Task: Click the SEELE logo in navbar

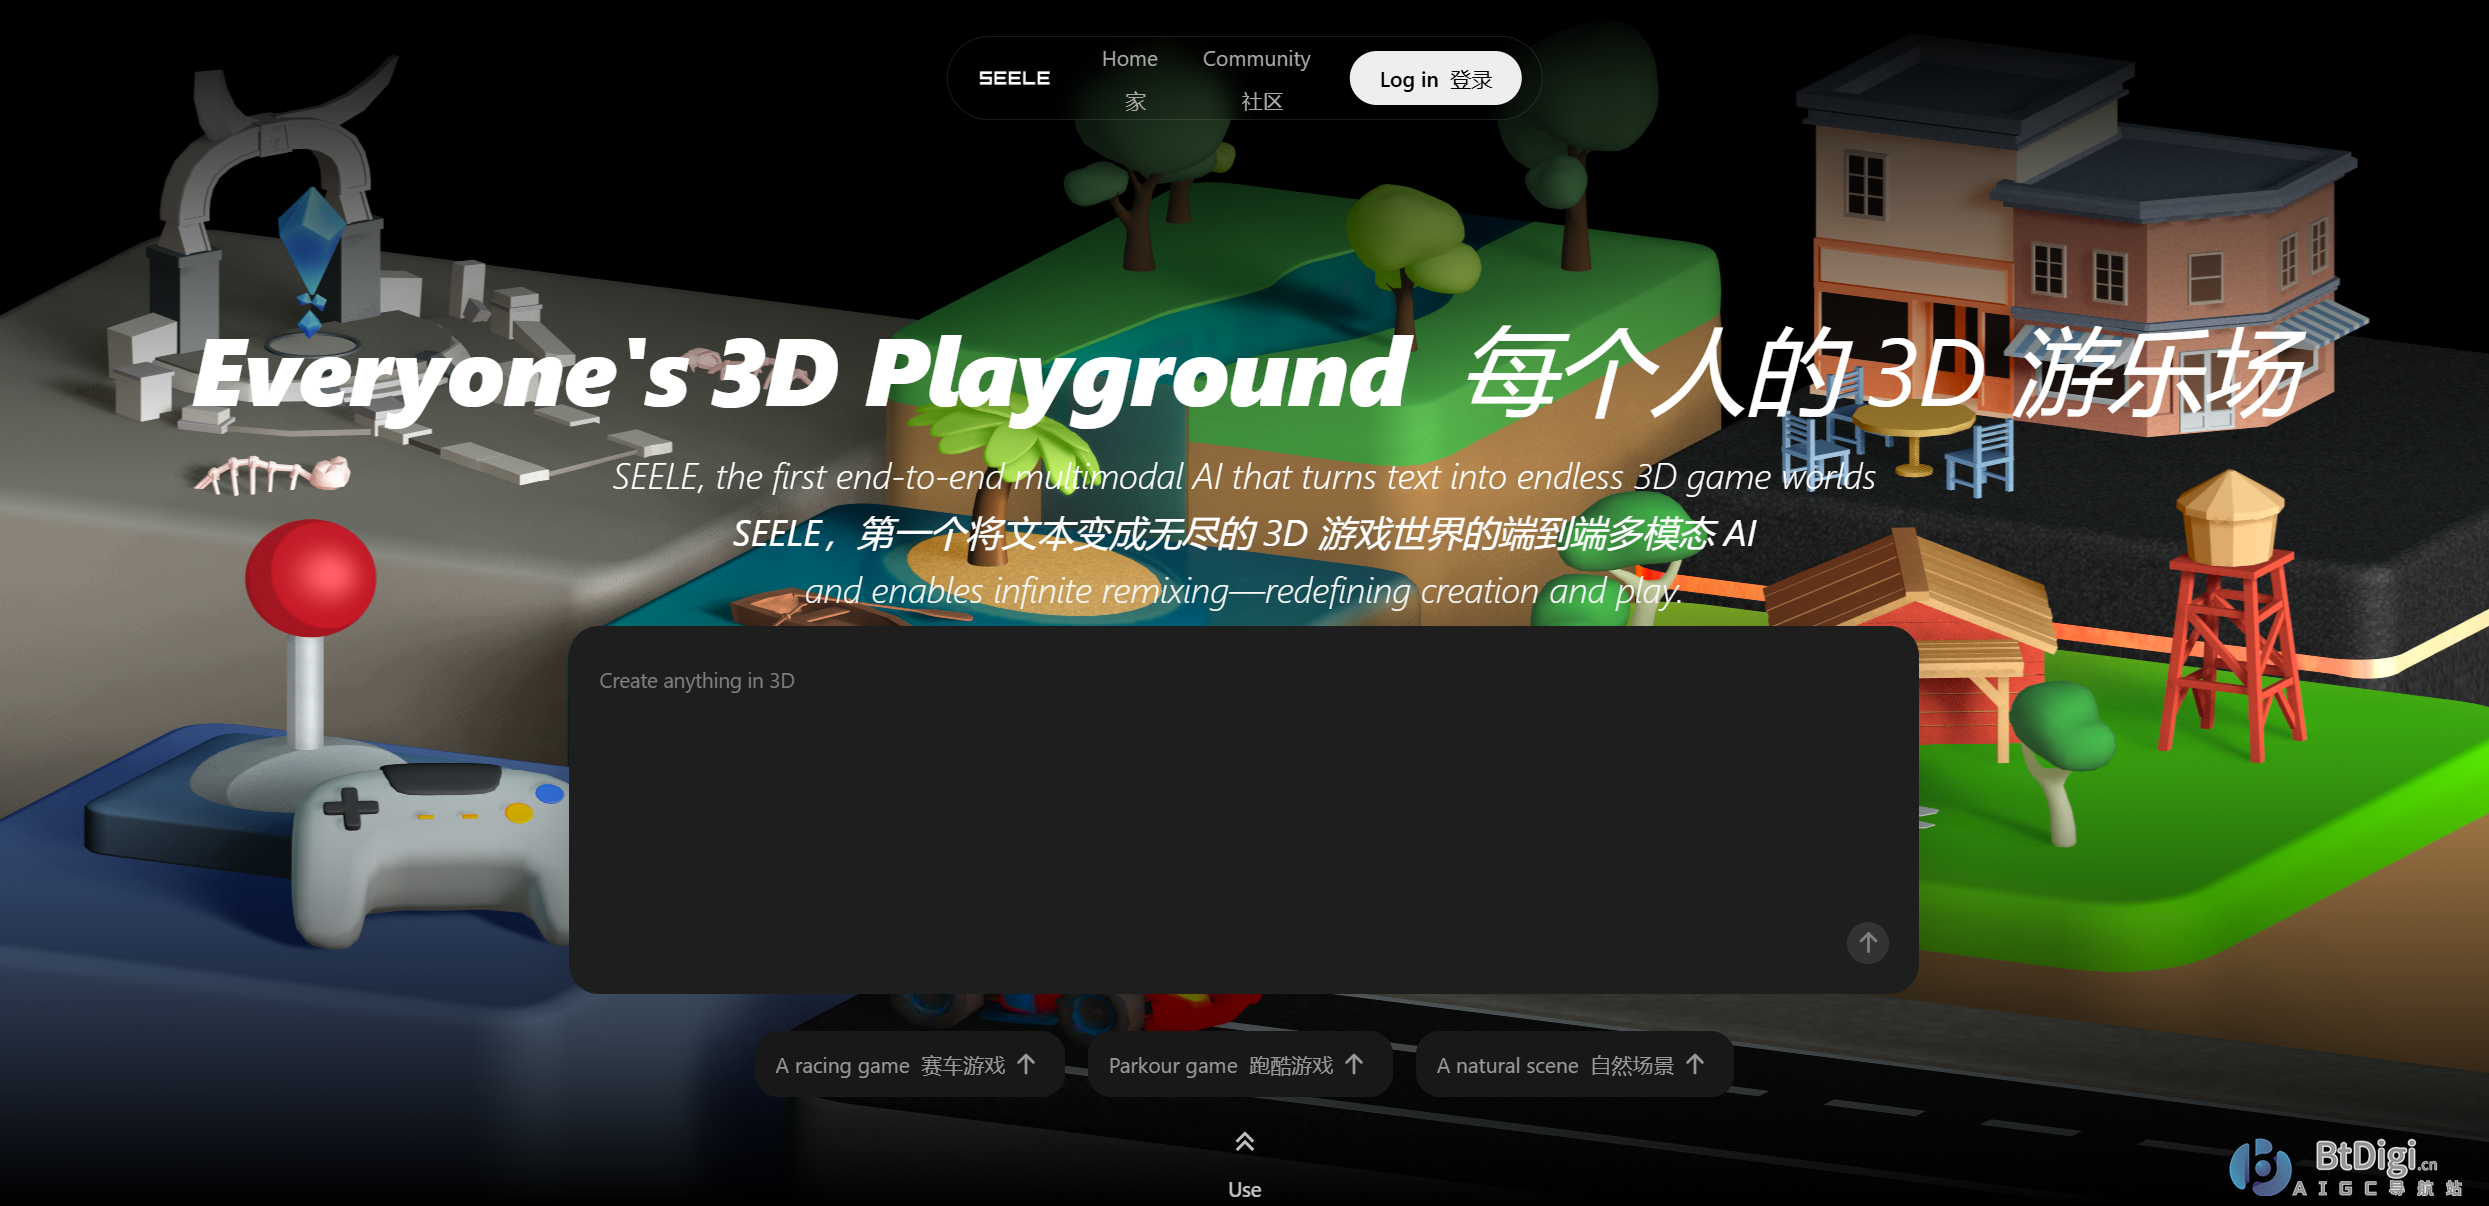Action: point(1014,78)
